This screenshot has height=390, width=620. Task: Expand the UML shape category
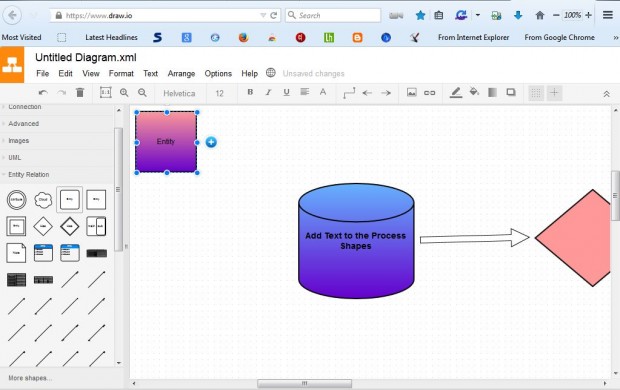(x=15, y=157)
